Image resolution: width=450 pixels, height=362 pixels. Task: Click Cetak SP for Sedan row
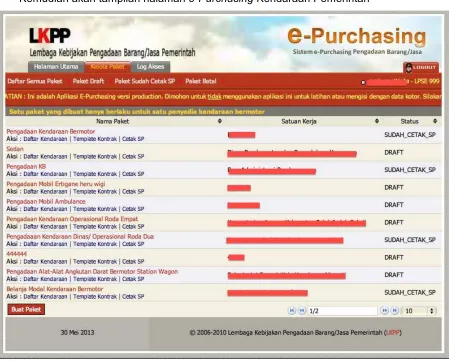tap(133, 156)
